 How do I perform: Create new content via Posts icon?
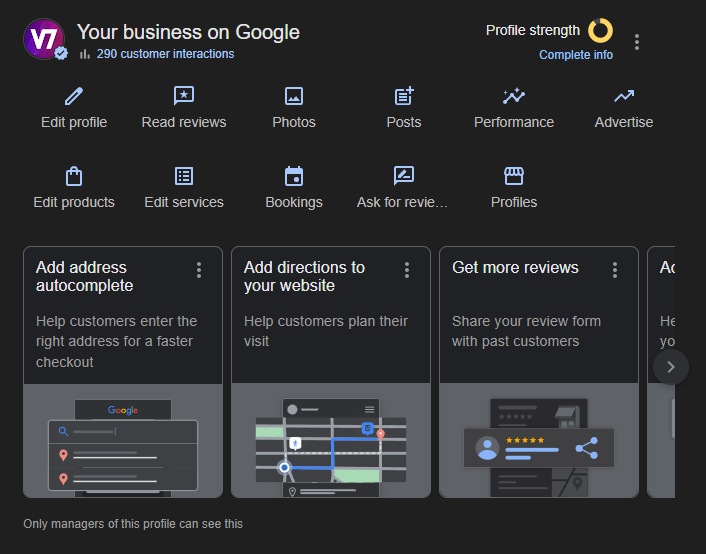click(x=404, y=96)
